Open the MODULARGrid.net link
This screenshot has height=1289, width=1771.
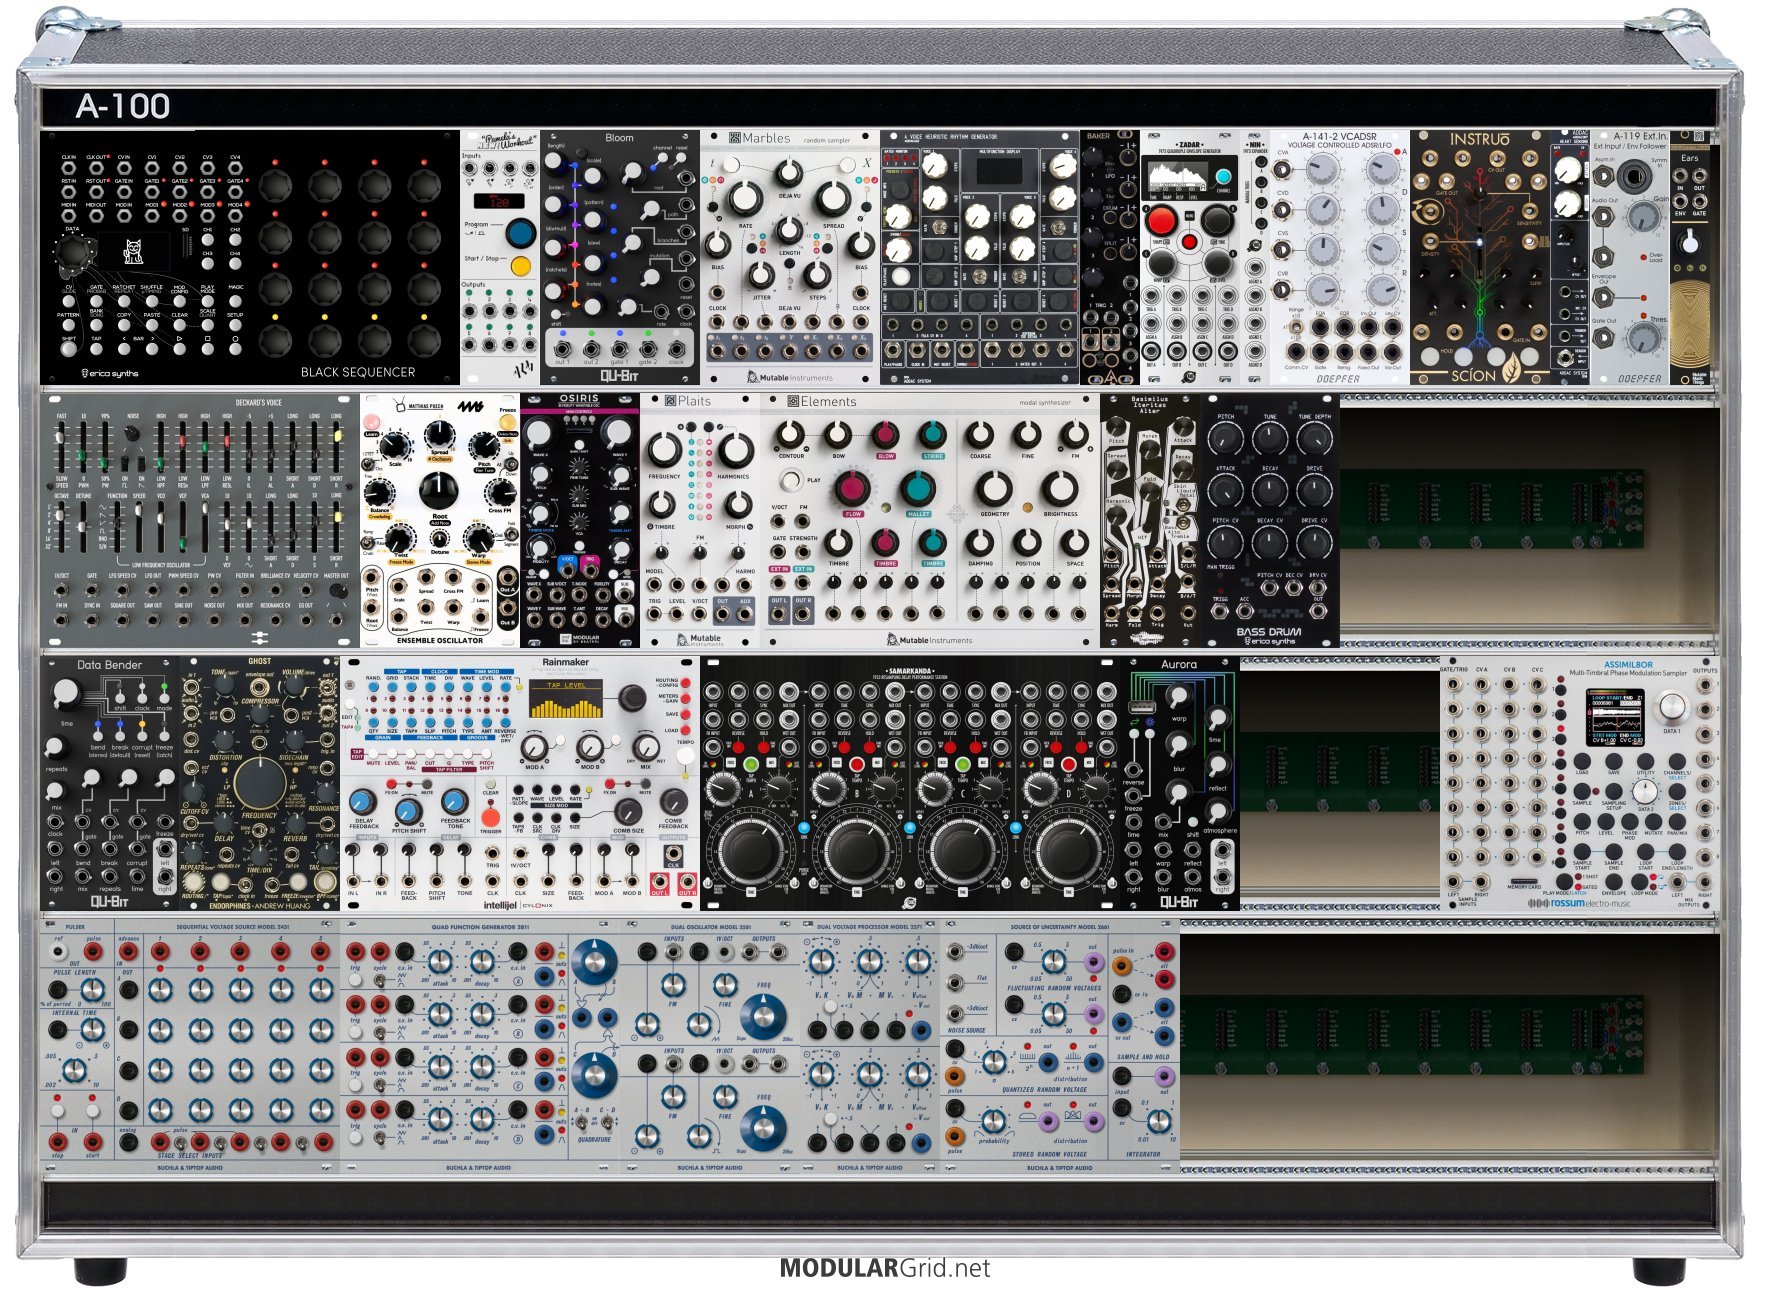tap(884, 1268)
